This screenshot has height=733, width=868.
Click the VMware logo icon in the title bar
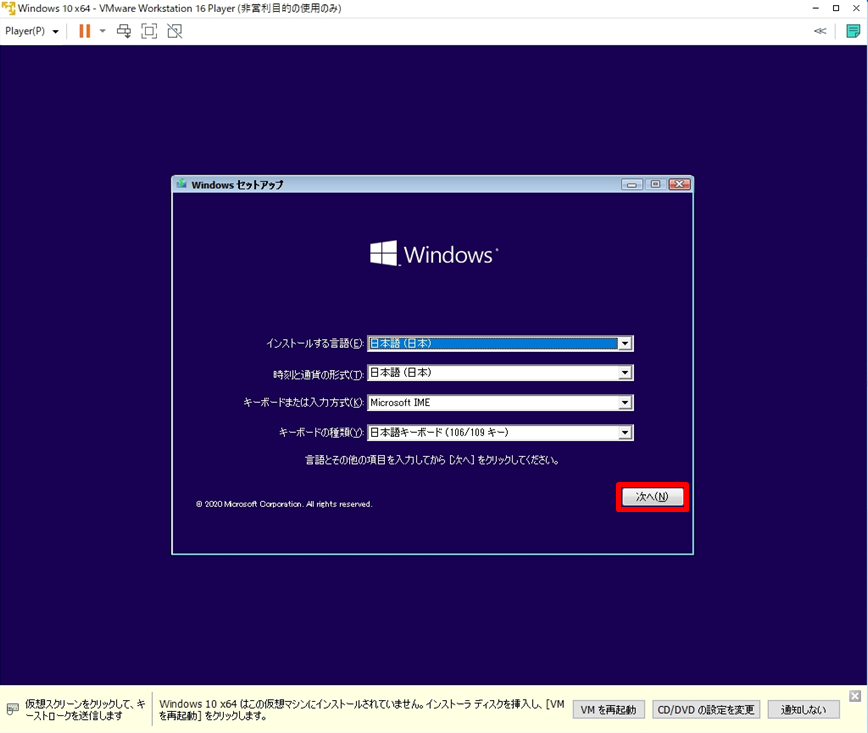8,8
